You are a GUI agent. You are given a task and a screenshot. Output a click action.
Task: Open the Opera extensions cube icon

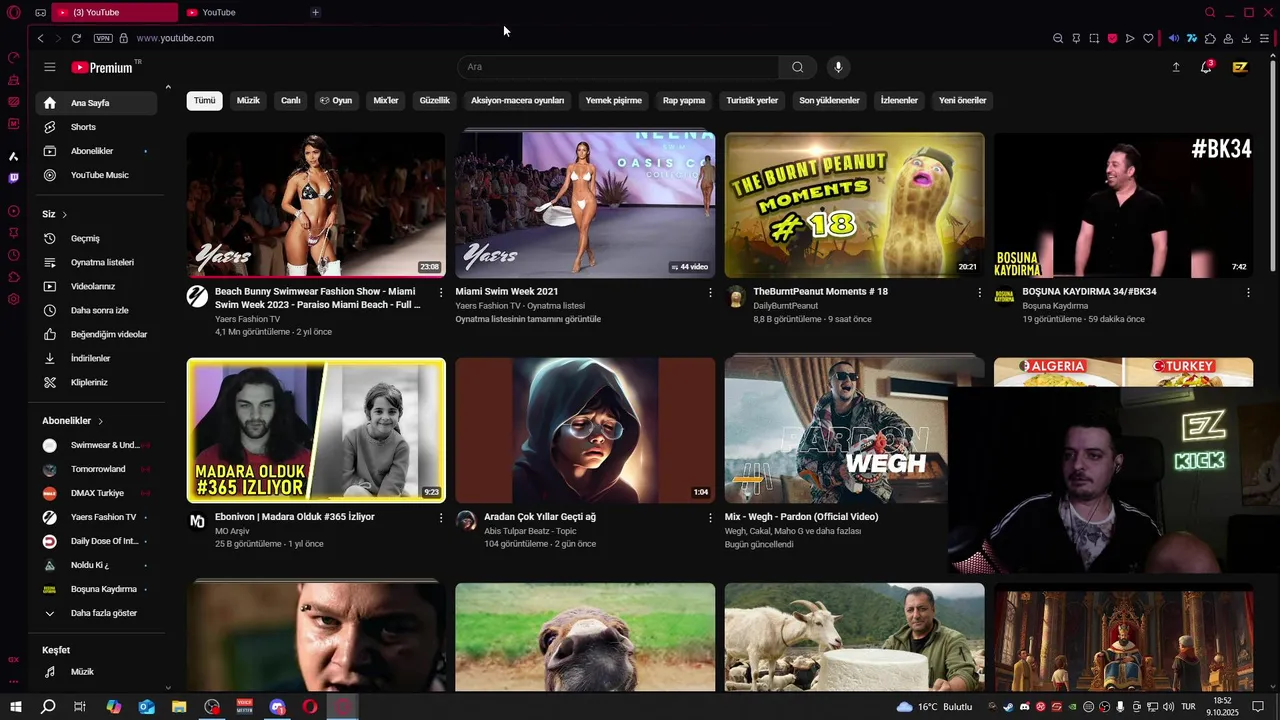pyautogui.click(x=1210, y=38)
